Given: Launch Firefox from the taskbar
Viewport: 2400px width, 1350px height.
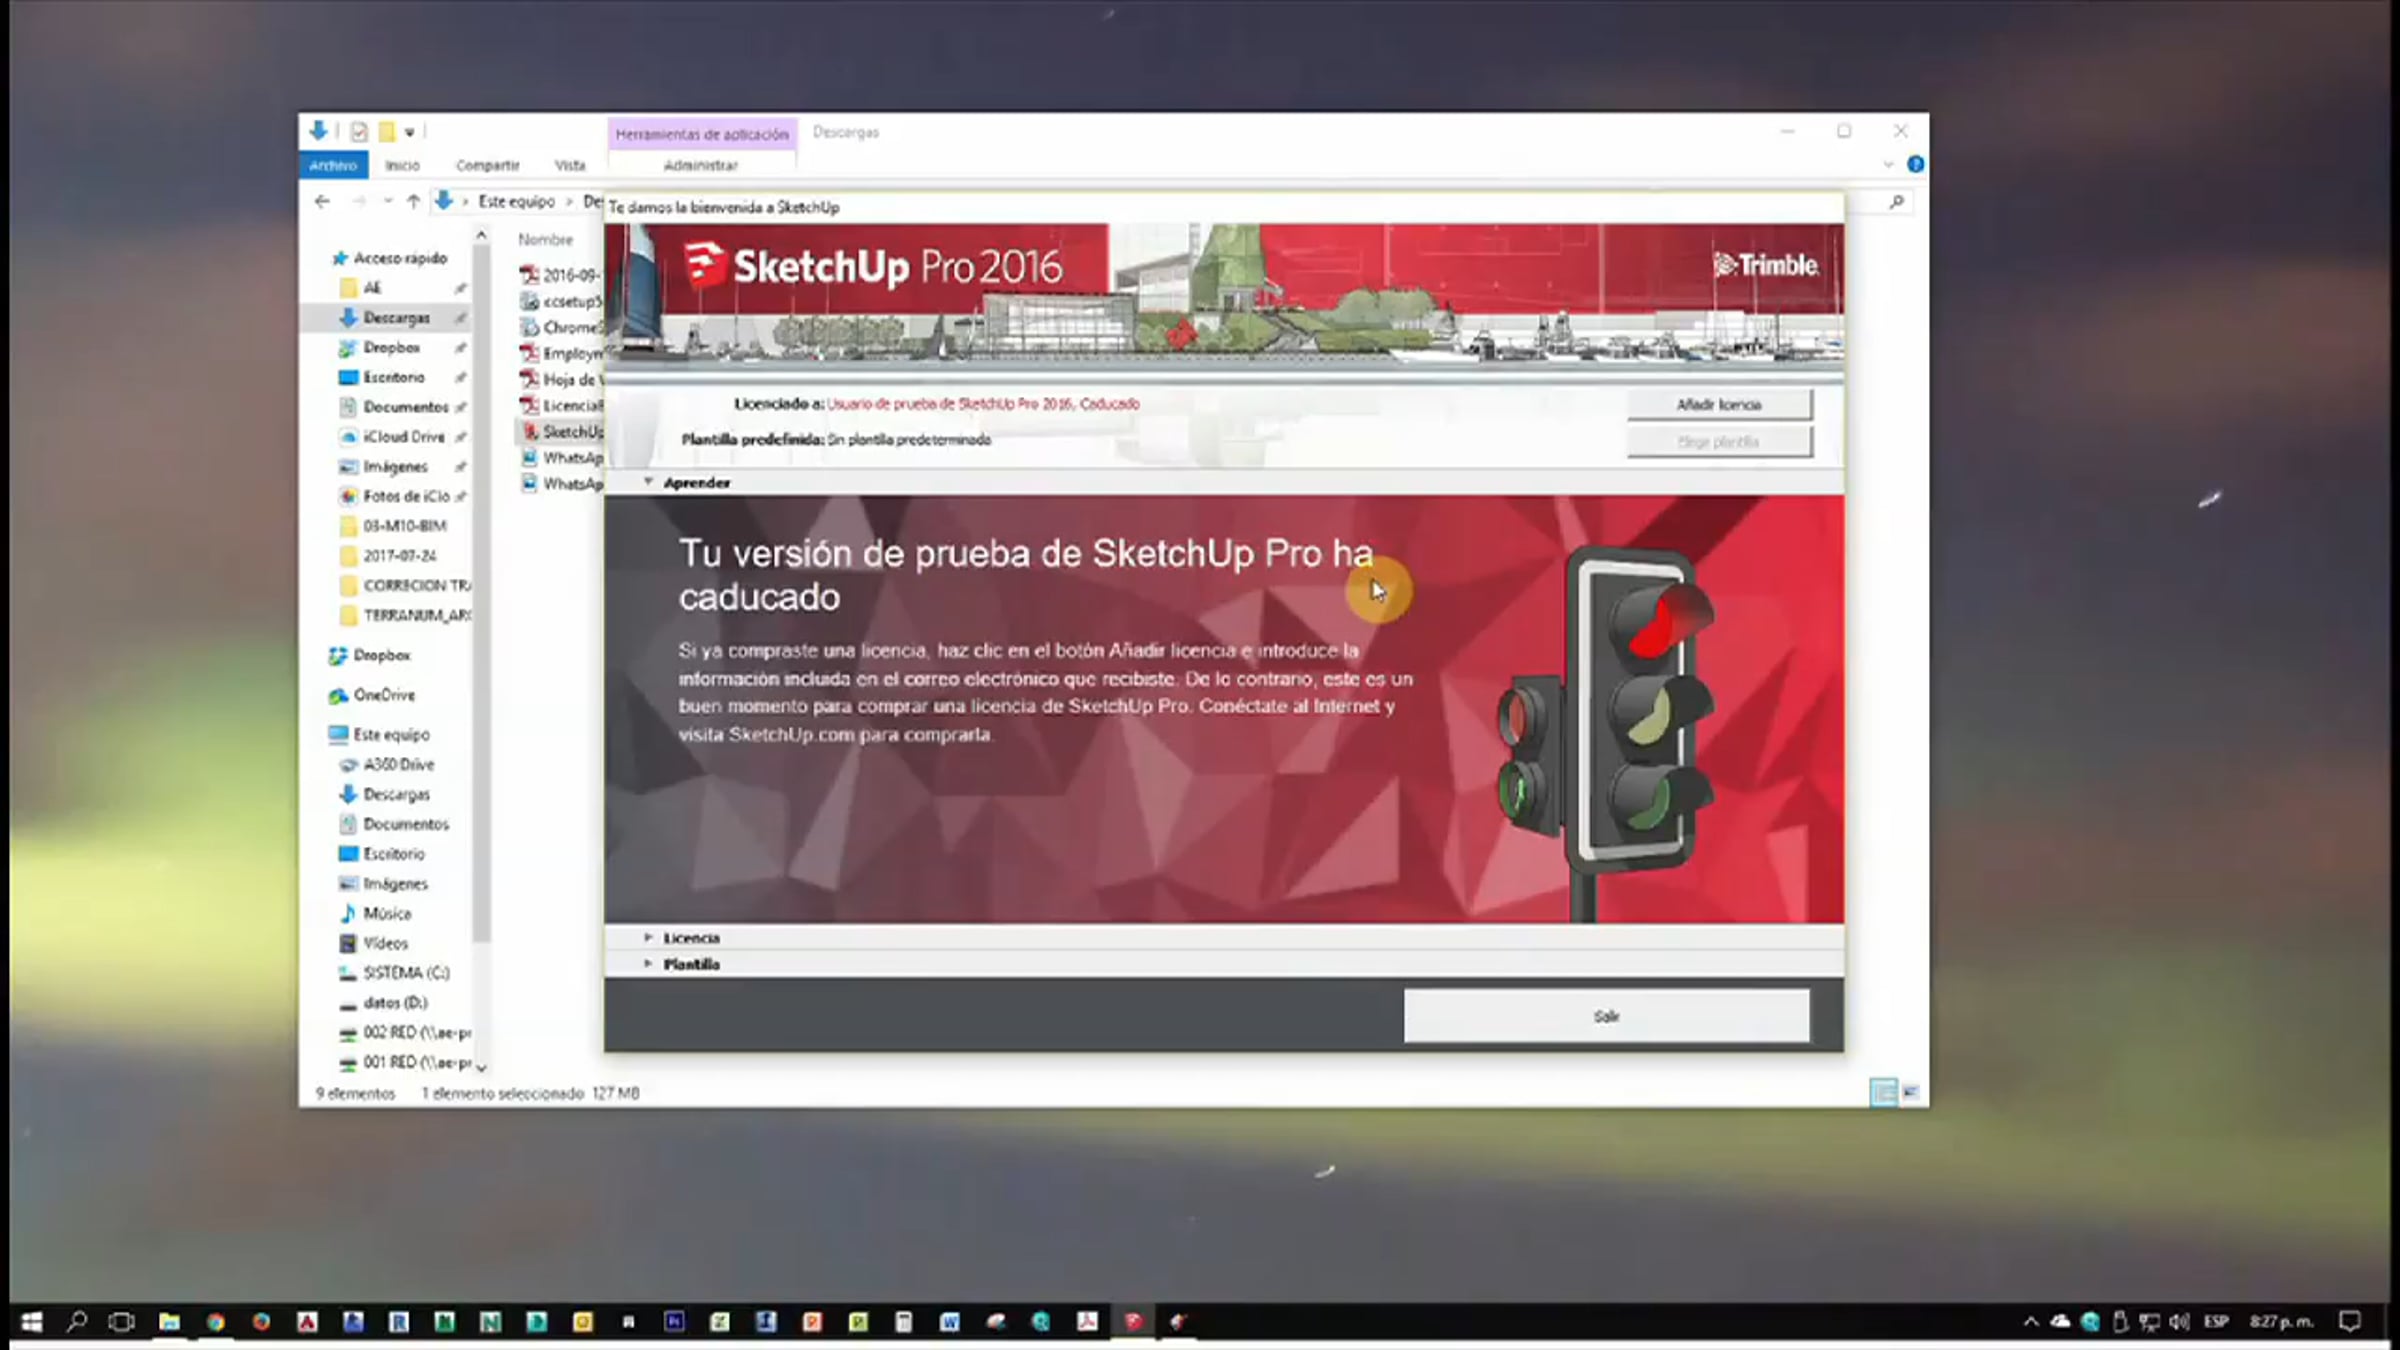Looking at the screenshot, I should (261, 1322).
